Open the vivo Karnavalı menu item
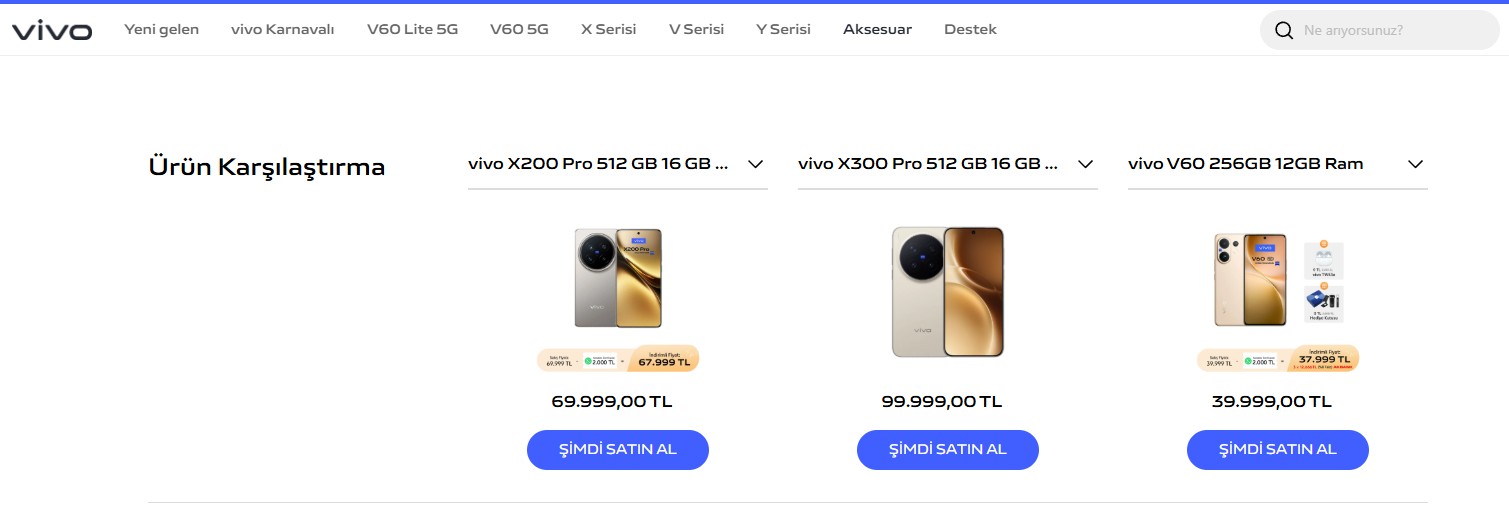This screenshot has width=1509, height=512. pyautogui.click(x=282, y=29)
